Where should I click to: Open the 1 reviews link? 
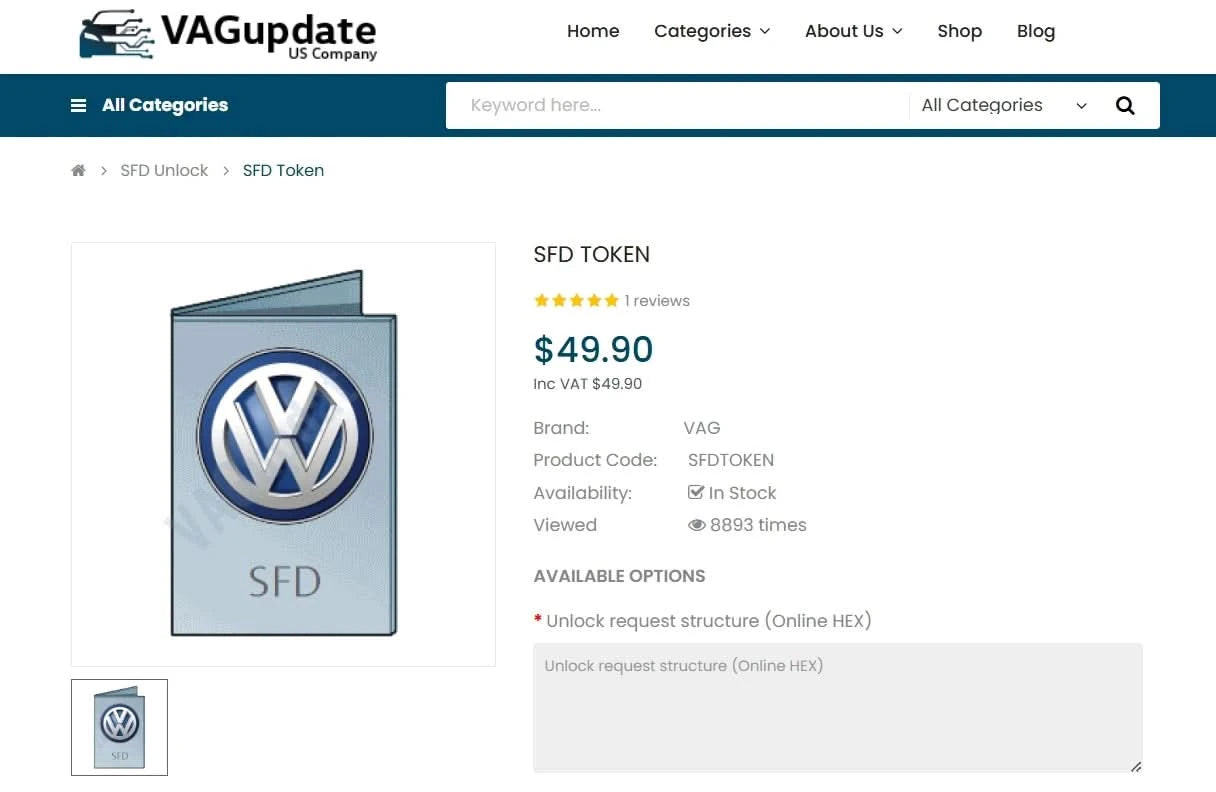point(657,300)
